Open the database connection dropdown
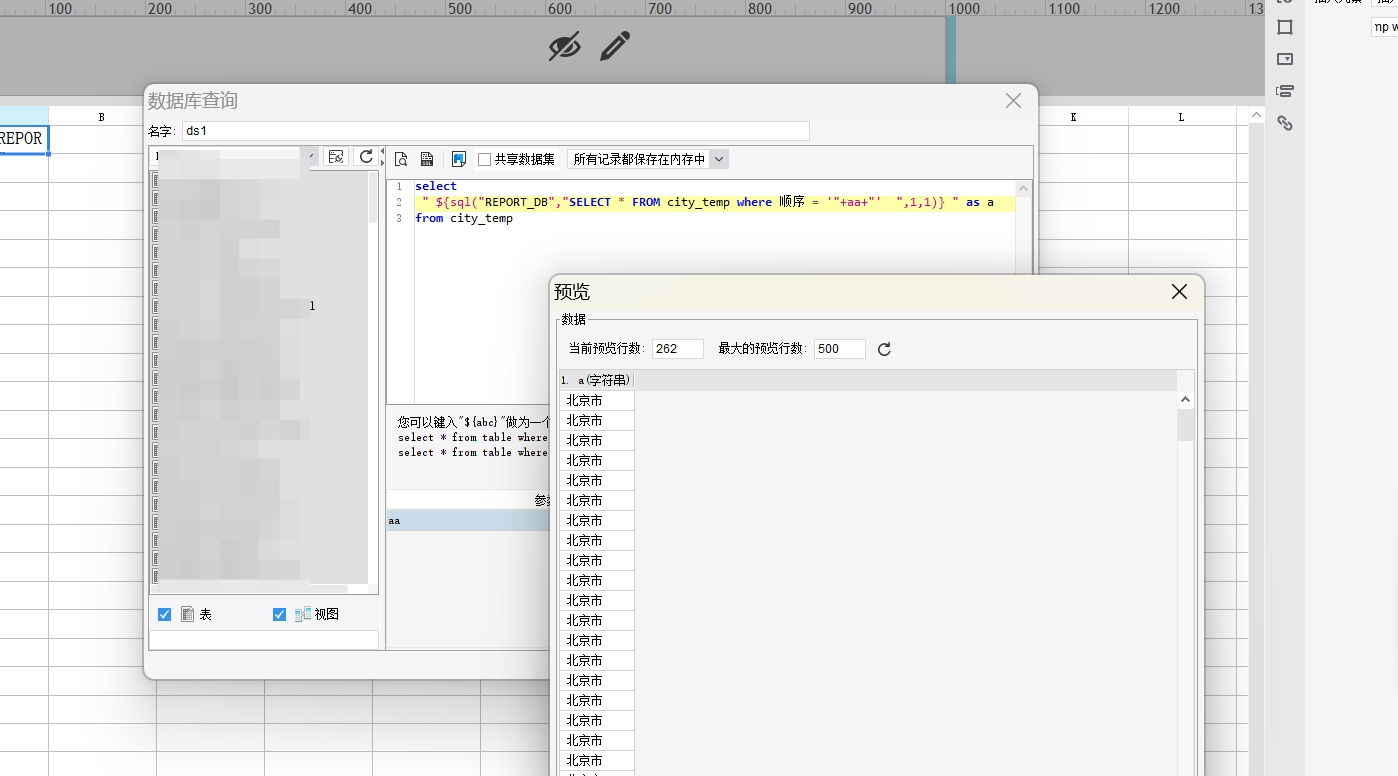 click(x=312, y=157)
